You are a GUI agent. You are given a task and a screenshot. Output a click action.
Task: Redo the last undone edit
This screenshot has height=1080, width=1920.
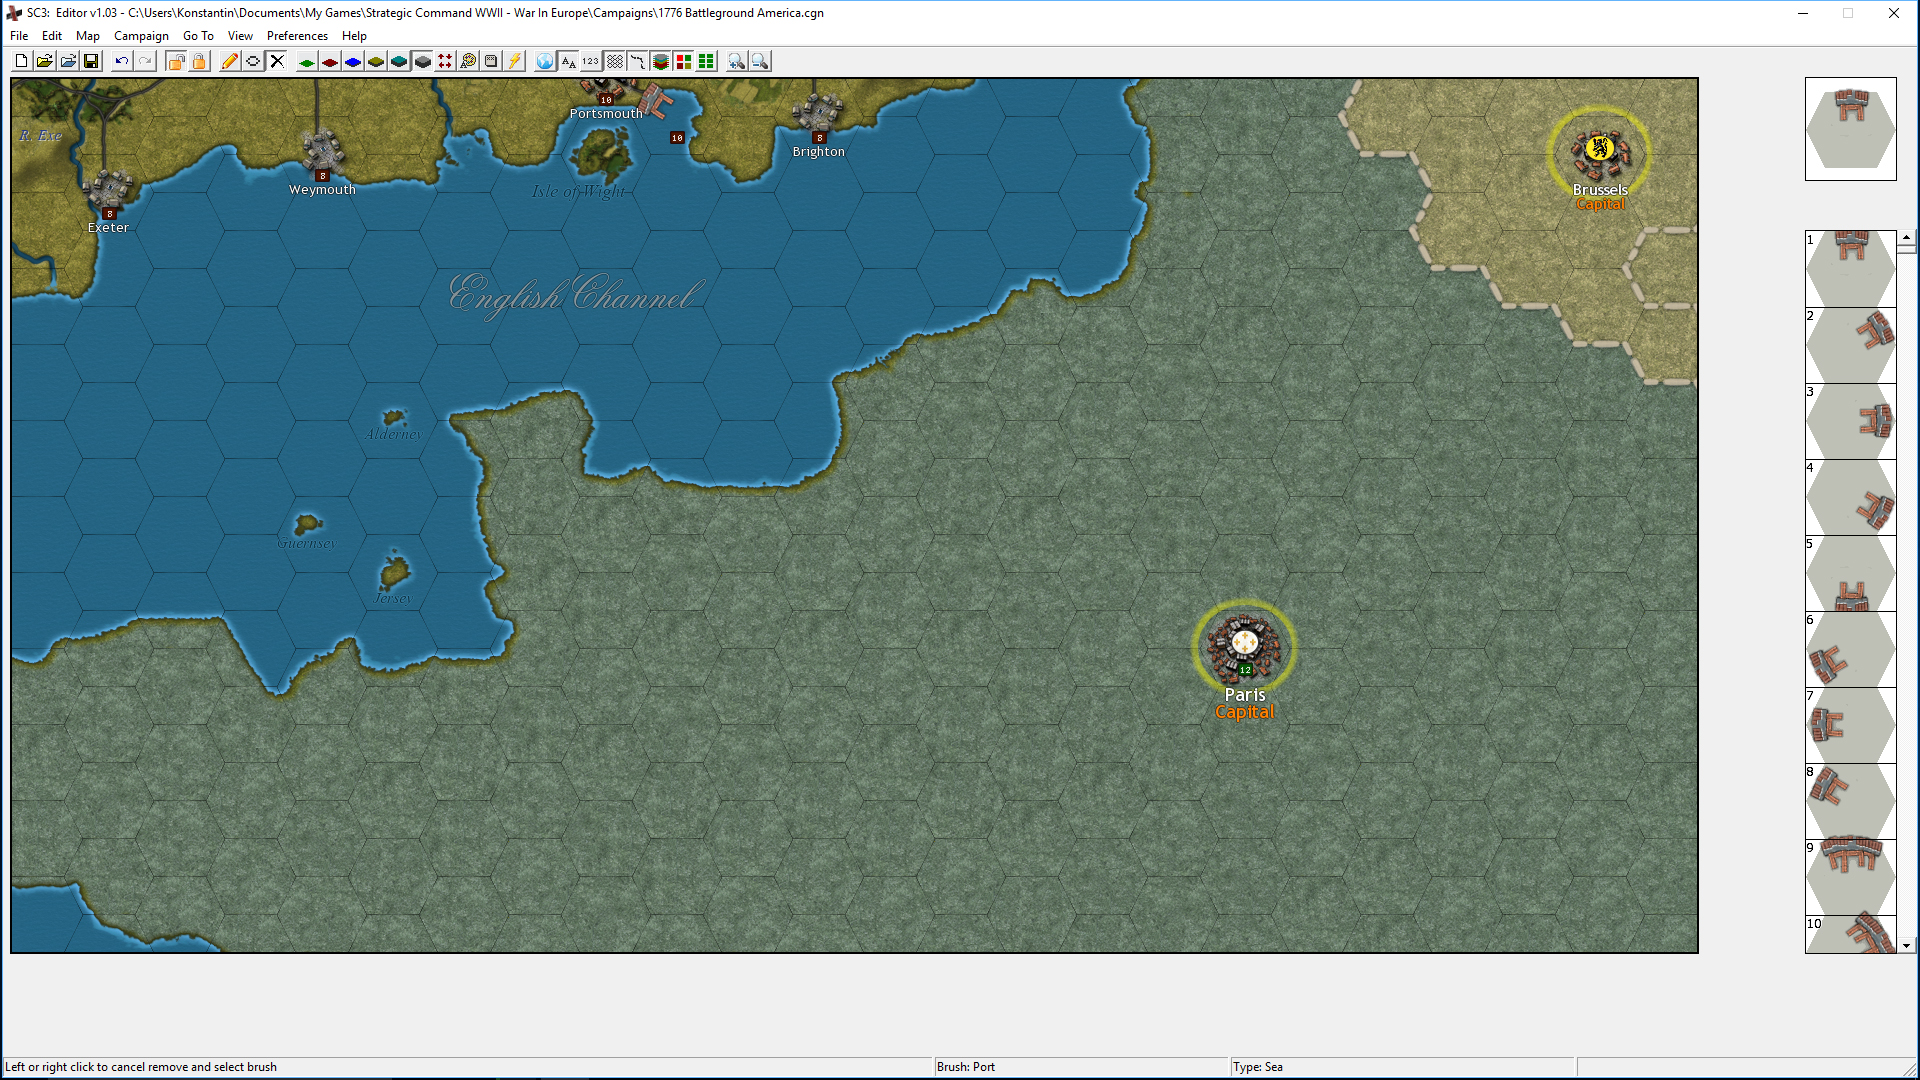[145, 61]
